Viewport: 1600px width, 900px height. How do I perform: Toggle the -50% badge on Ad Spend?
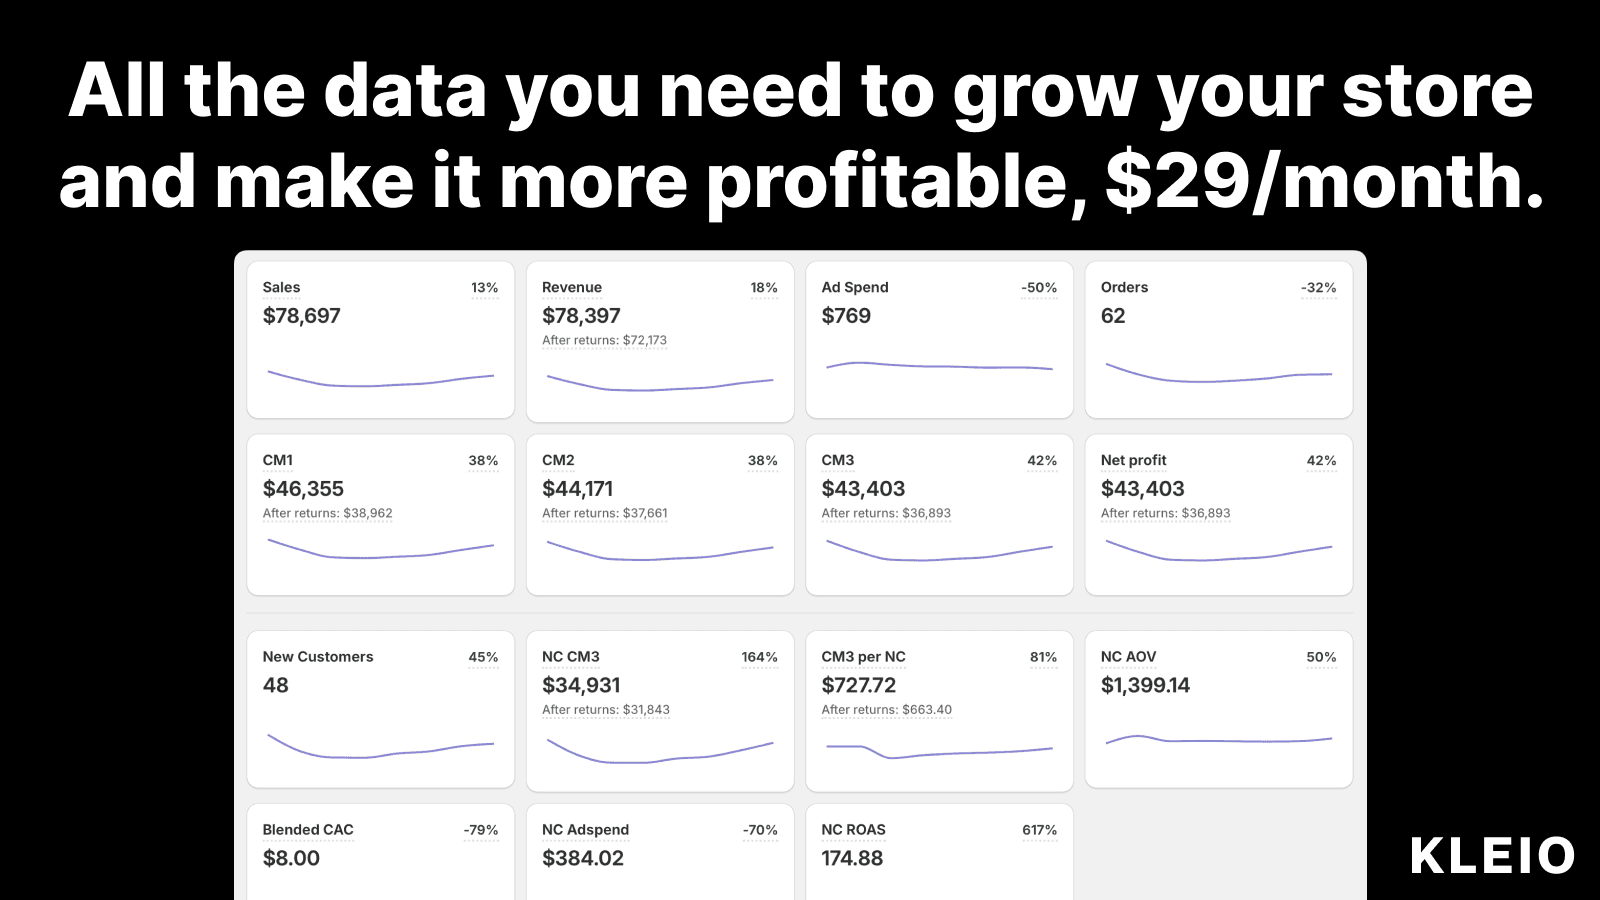pyautogui.click(x=1036, y=287)
